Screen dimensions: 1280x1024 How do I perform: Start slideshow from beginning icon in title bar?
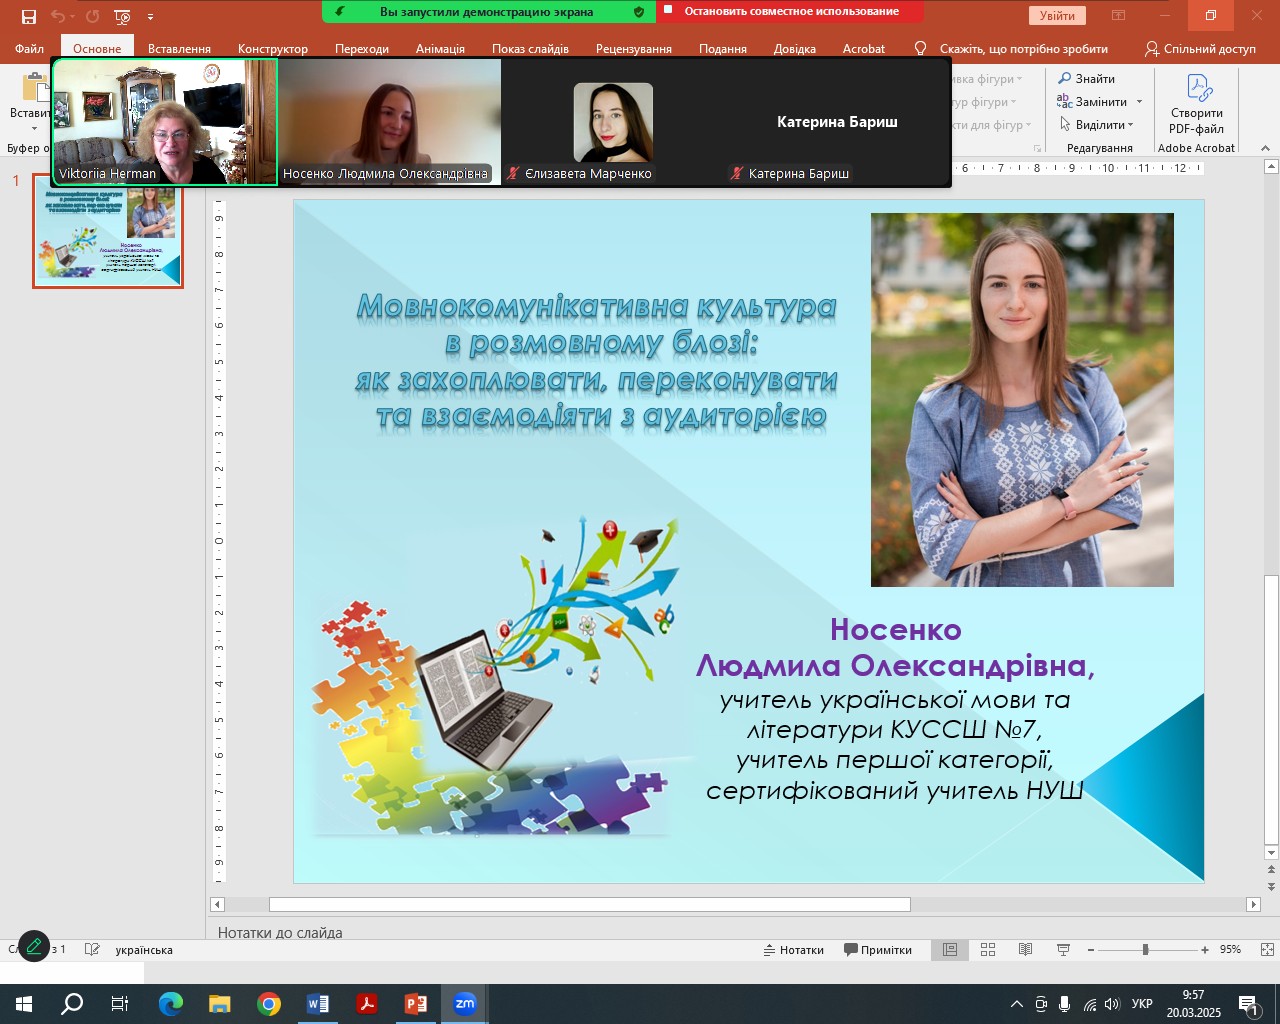(x=123, y=16)
